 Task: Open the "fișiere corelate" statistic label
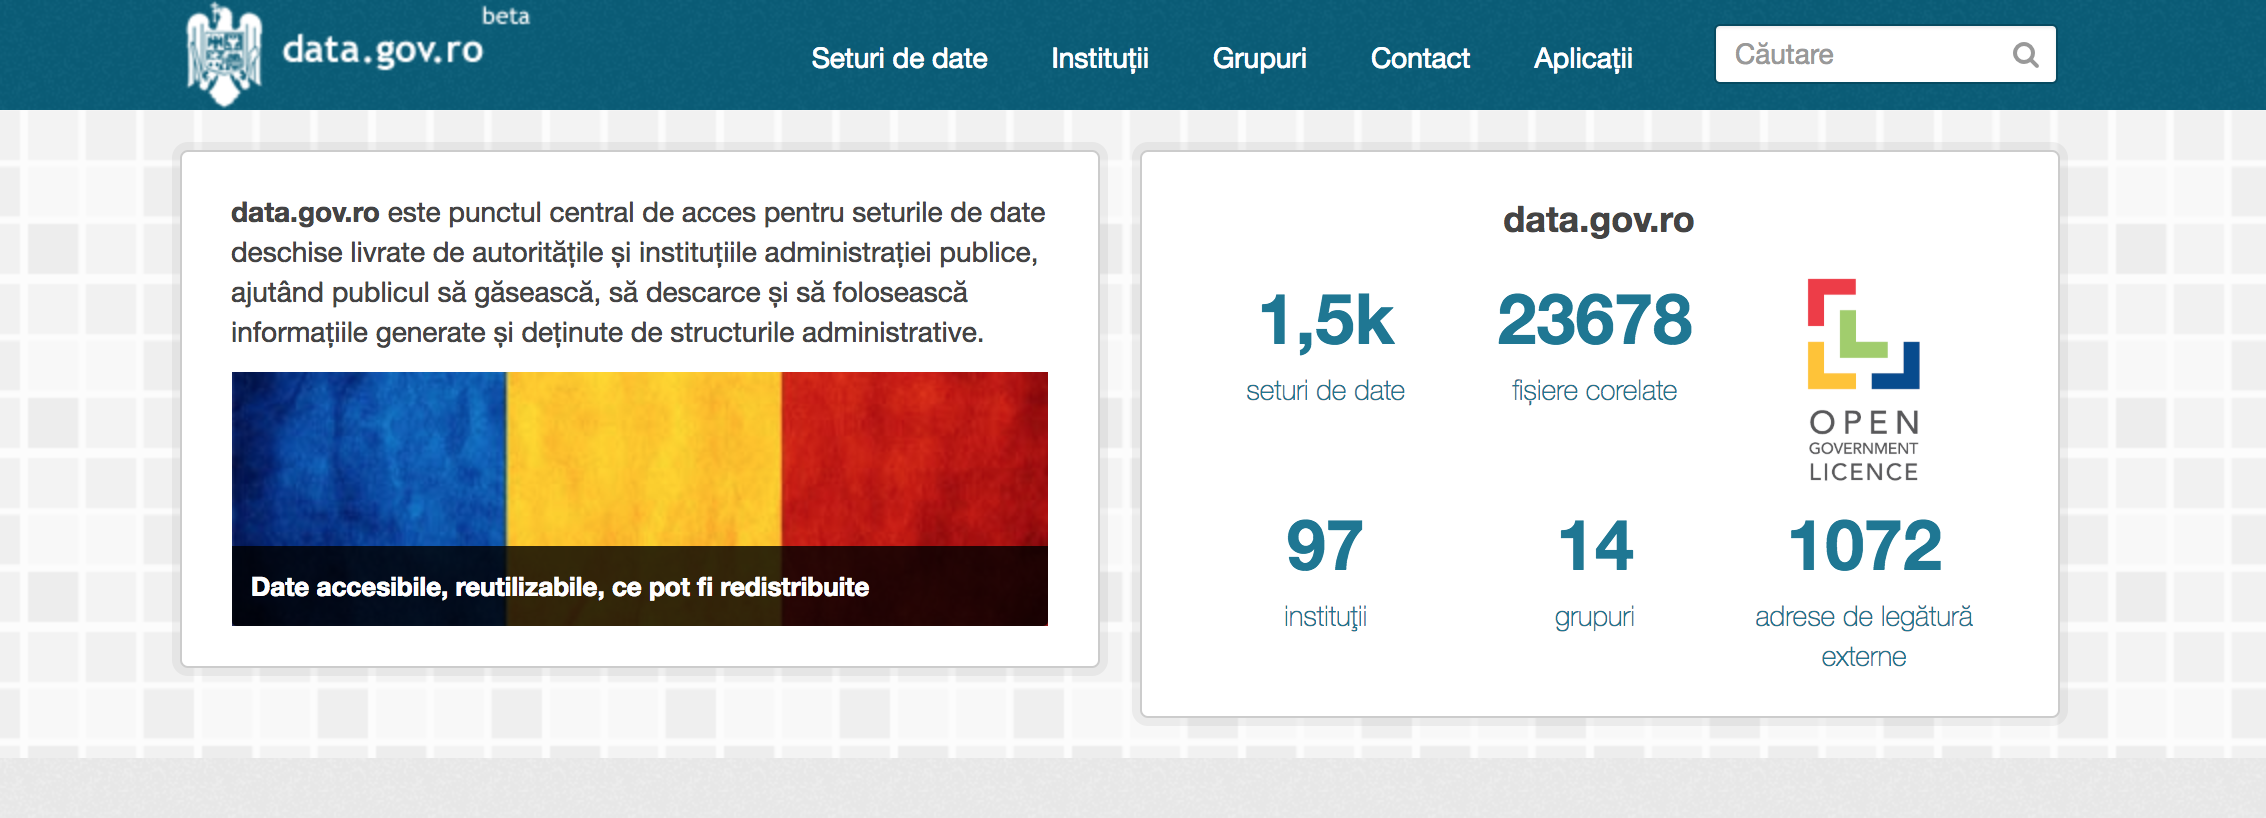(1594, 391)
